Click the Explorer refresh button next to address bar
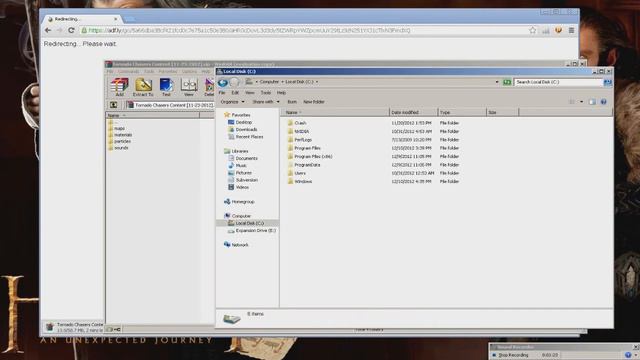Screen dimensions: 640x360 pyautogui.click(x=507, y=82)
